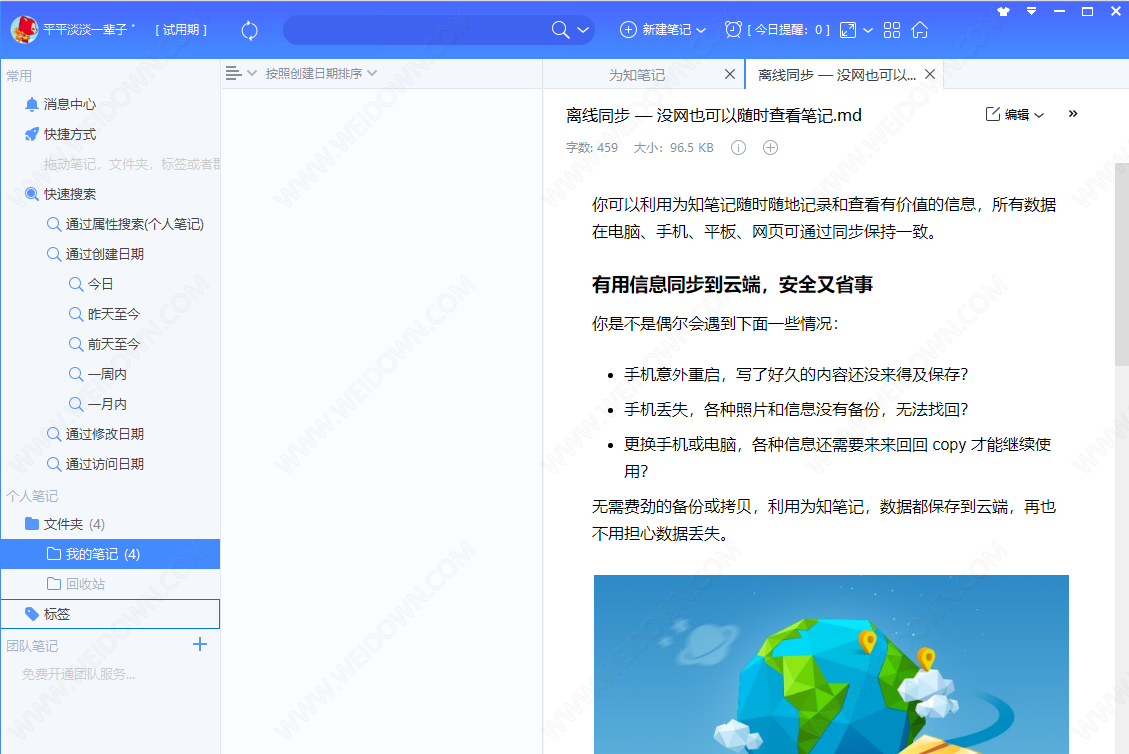The width and height of the screenshot is (1129, 754).
Task: Open the grid layout view icon
Action: click(892, 30)
